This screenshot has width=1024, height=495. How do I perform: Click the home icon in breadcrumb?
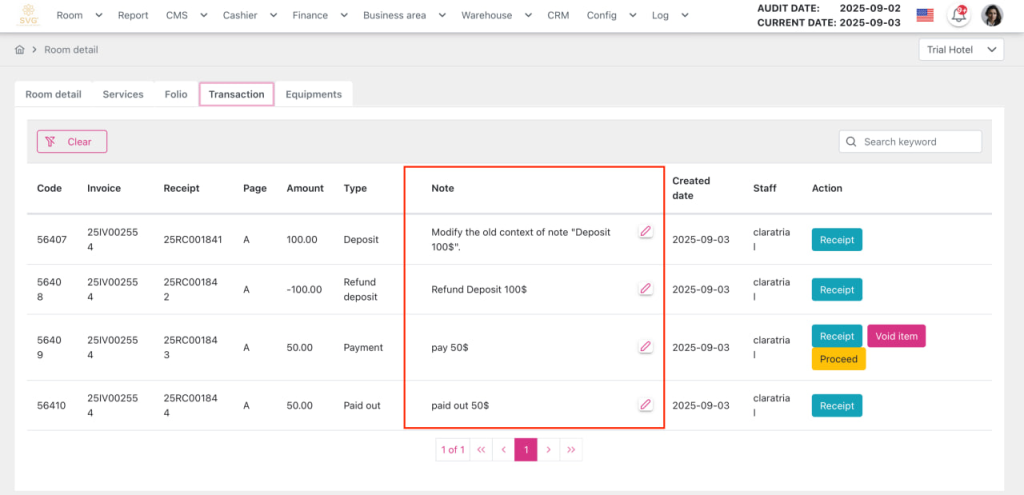pyautogui.click(x=20, y=50)
